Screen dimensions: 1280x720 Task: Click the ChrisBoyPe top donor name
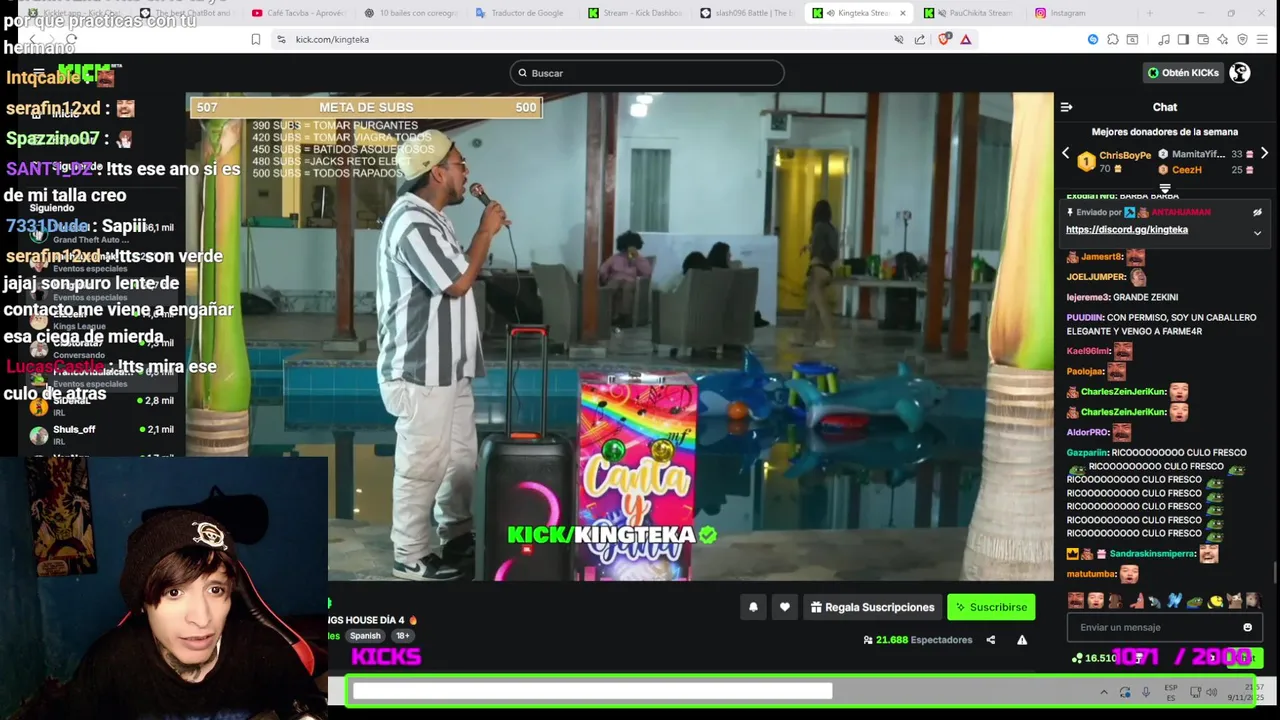coord(1125,155)
